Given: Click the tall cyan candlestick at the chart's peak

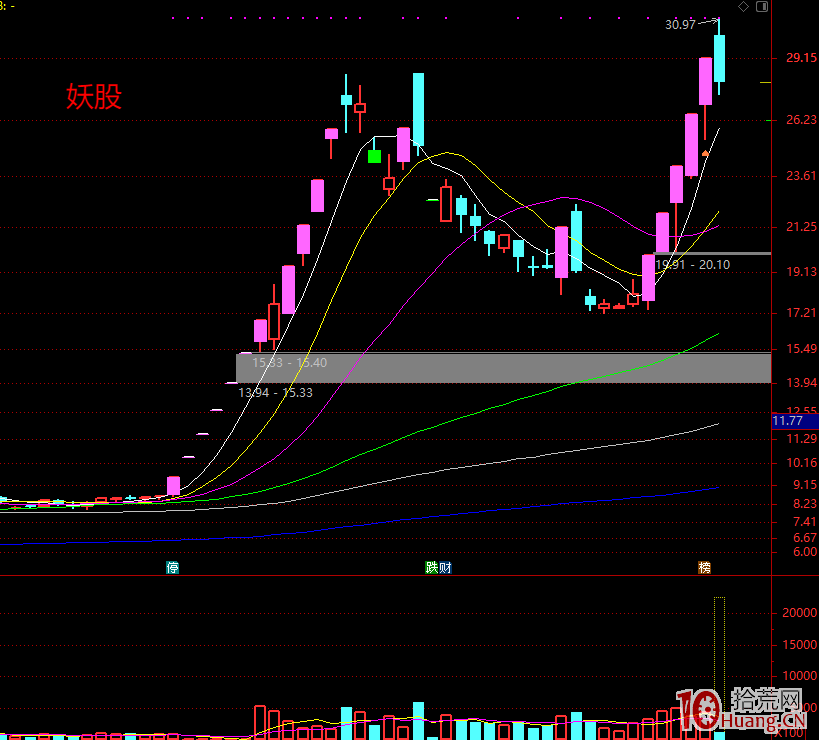Looking at the screenshot, I should (719, 58).
